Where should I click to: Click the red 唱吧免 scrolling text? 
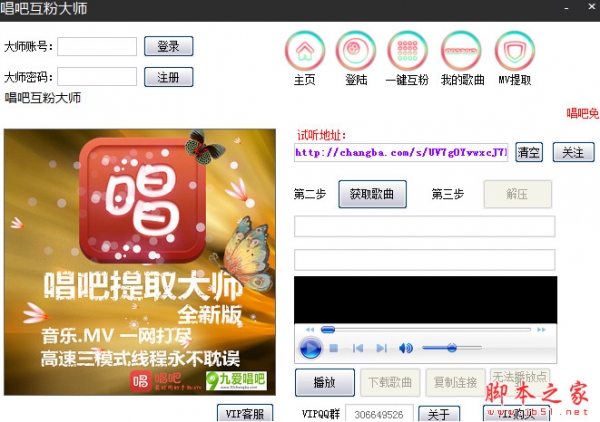(583, 113)
